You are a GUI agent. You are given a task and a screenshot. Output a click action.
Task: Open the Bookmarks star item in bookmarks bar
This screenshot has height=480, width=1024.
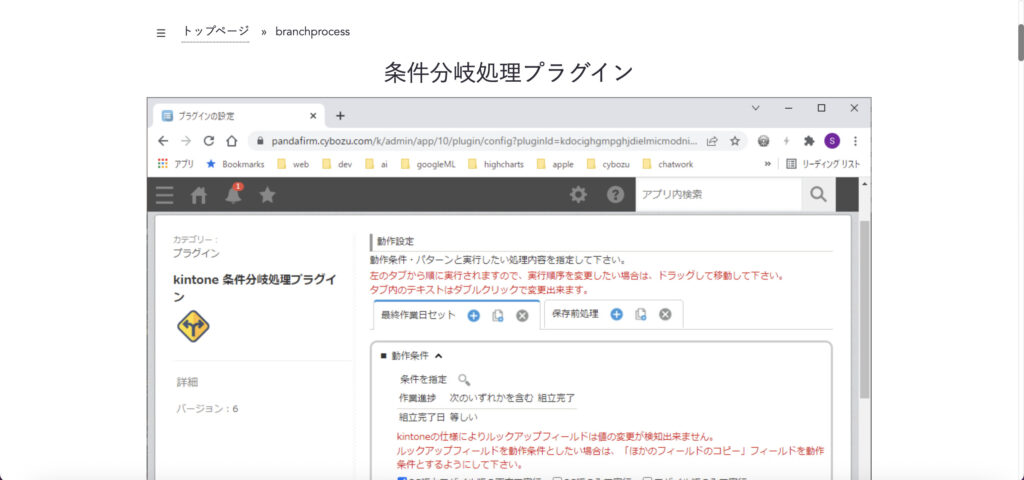pos(235,165)
